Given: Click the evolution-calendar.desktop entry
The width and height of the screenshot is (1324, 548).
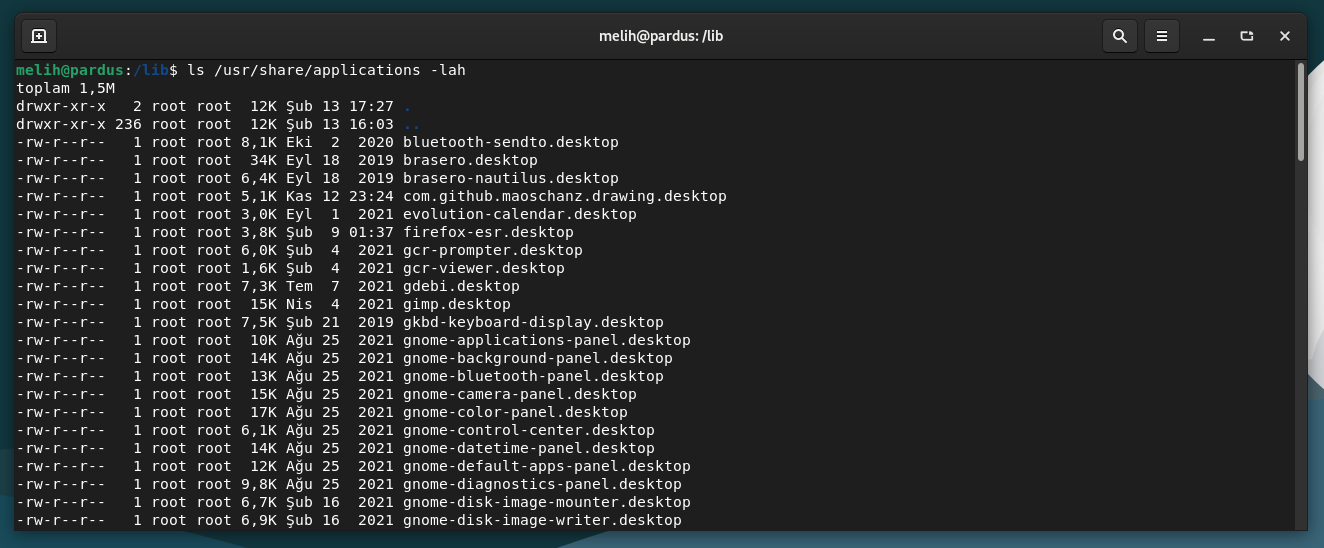Looking at the screenshot, I should (520, 214).
